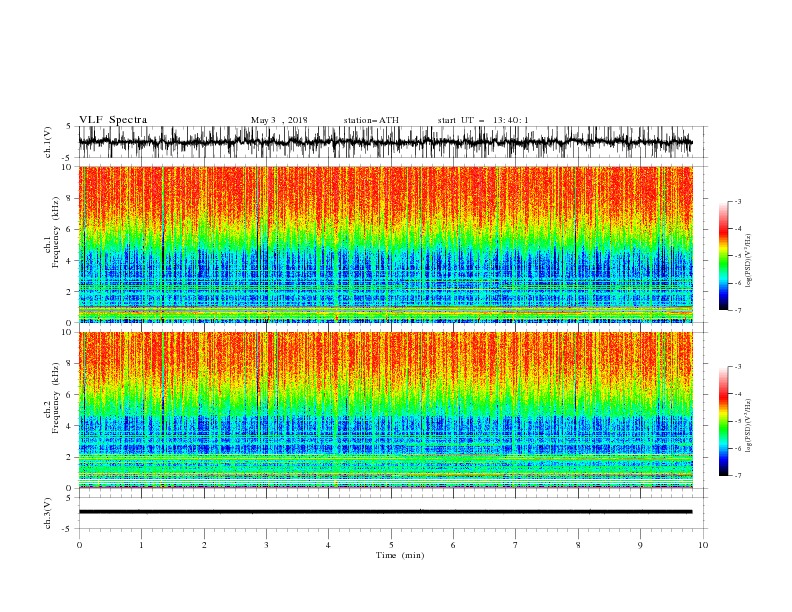The height and width of the screenshot is (612, 792).
Task: Click time axis tick label "8"
Action: click(x=578, y=545)
